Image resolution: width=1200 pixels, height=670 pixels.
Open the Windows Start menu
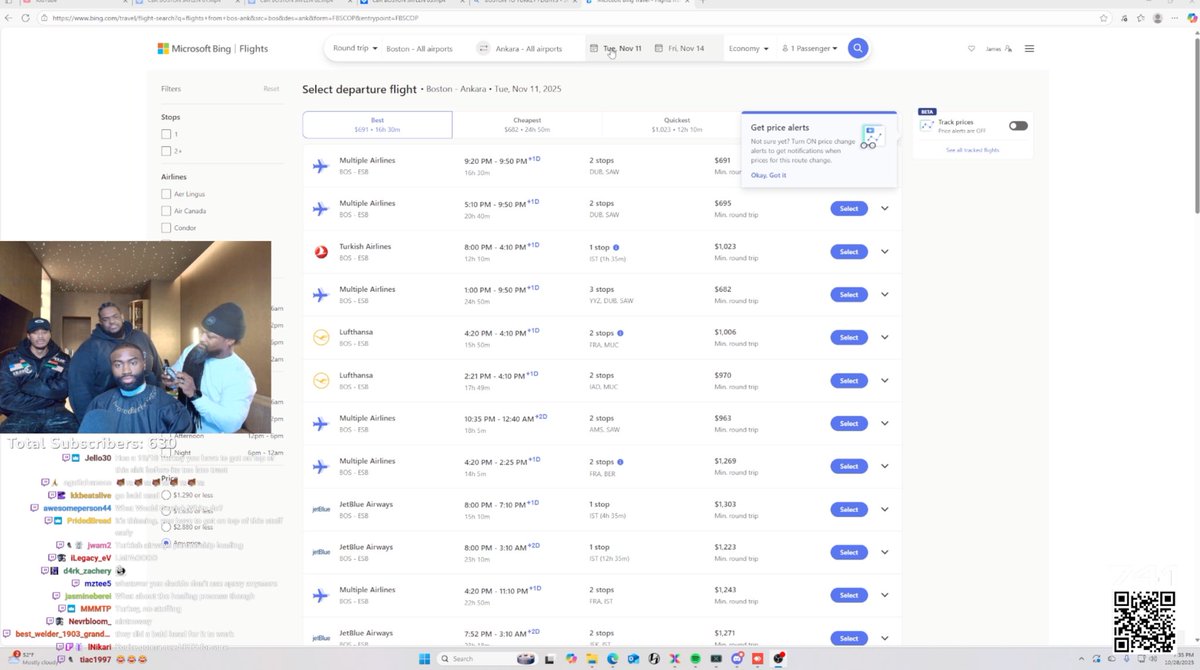[422, 659]
